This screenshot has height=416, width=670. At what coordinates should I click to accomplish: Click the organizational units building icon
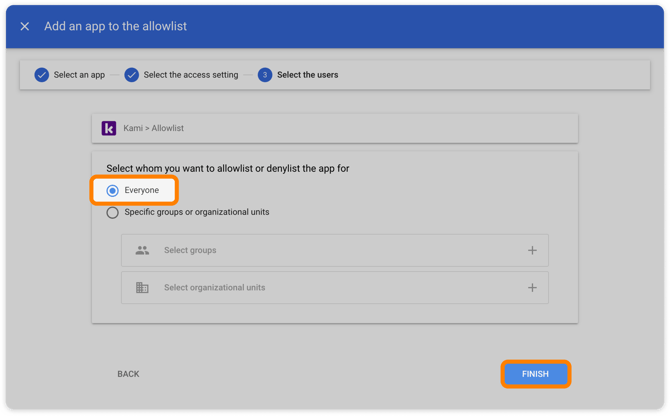pos(142,287)
